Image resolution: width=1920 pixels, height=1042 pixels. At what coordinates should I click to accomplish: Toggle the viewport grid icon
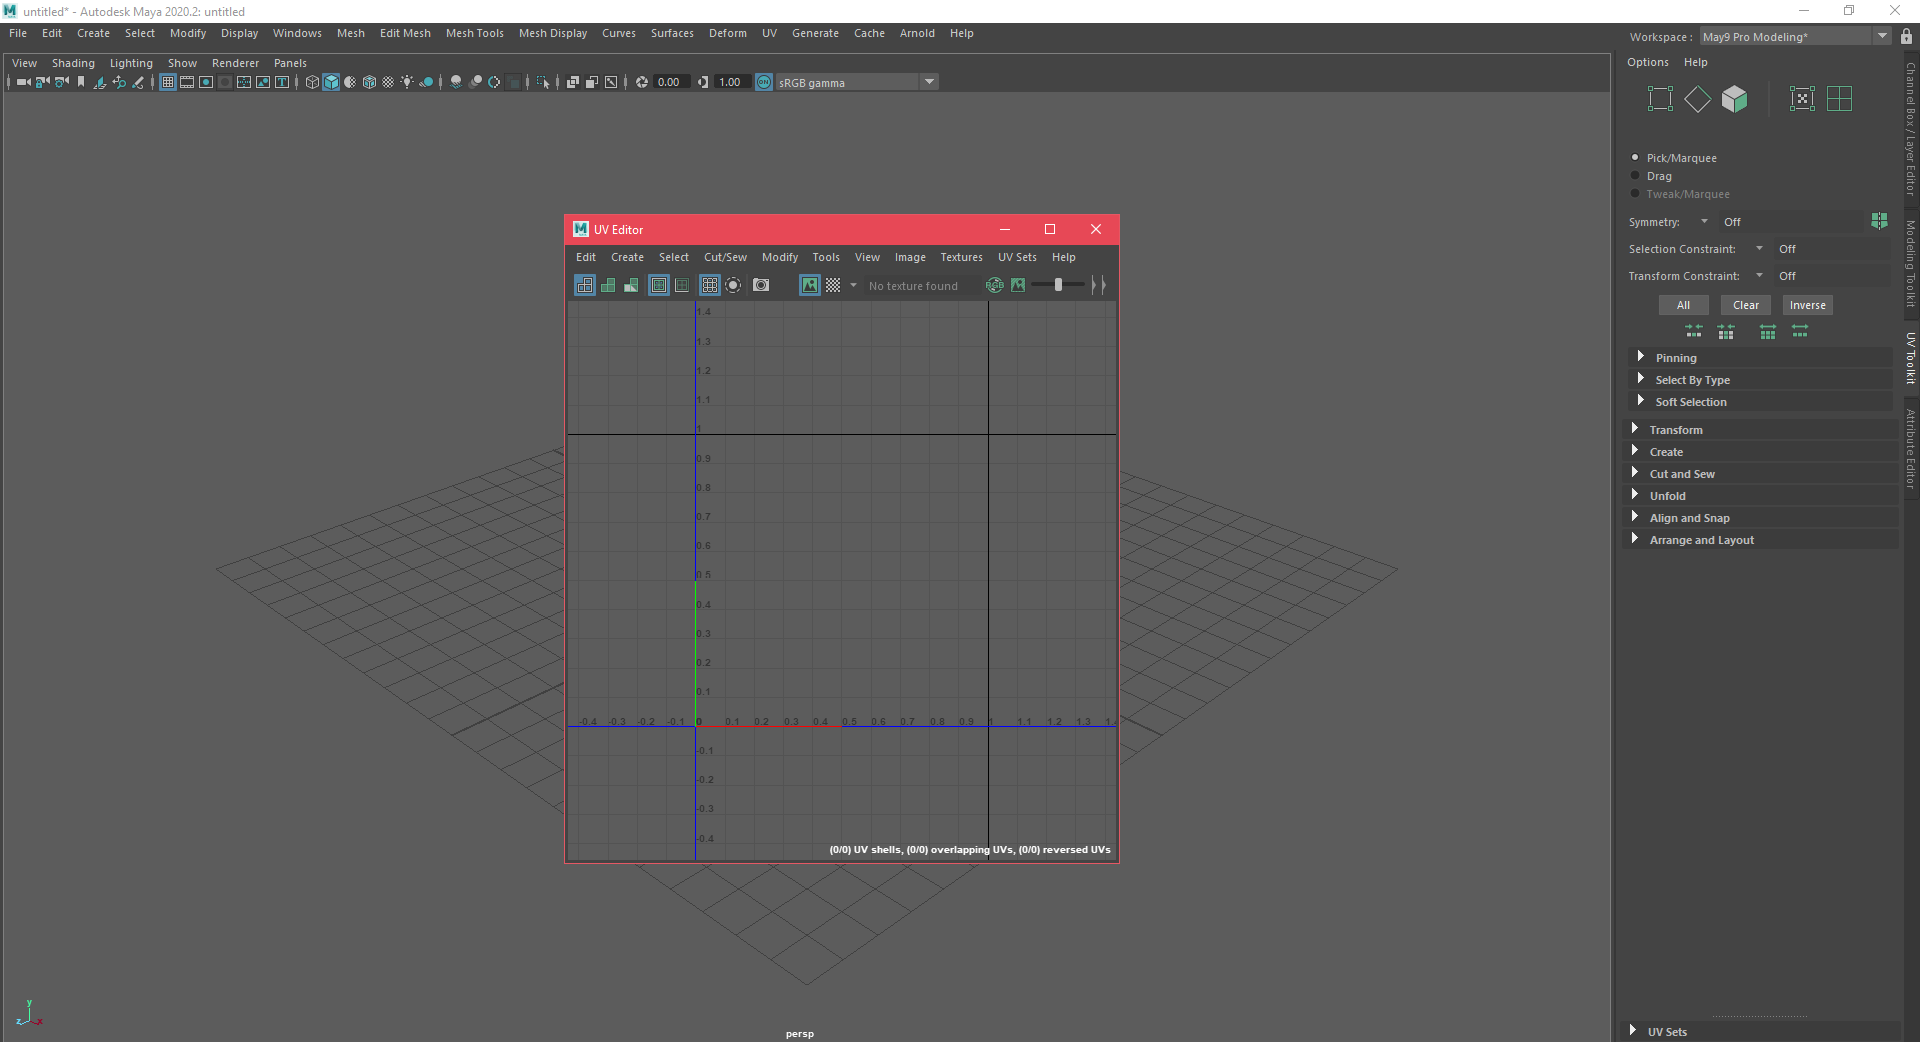pos(168,82)
